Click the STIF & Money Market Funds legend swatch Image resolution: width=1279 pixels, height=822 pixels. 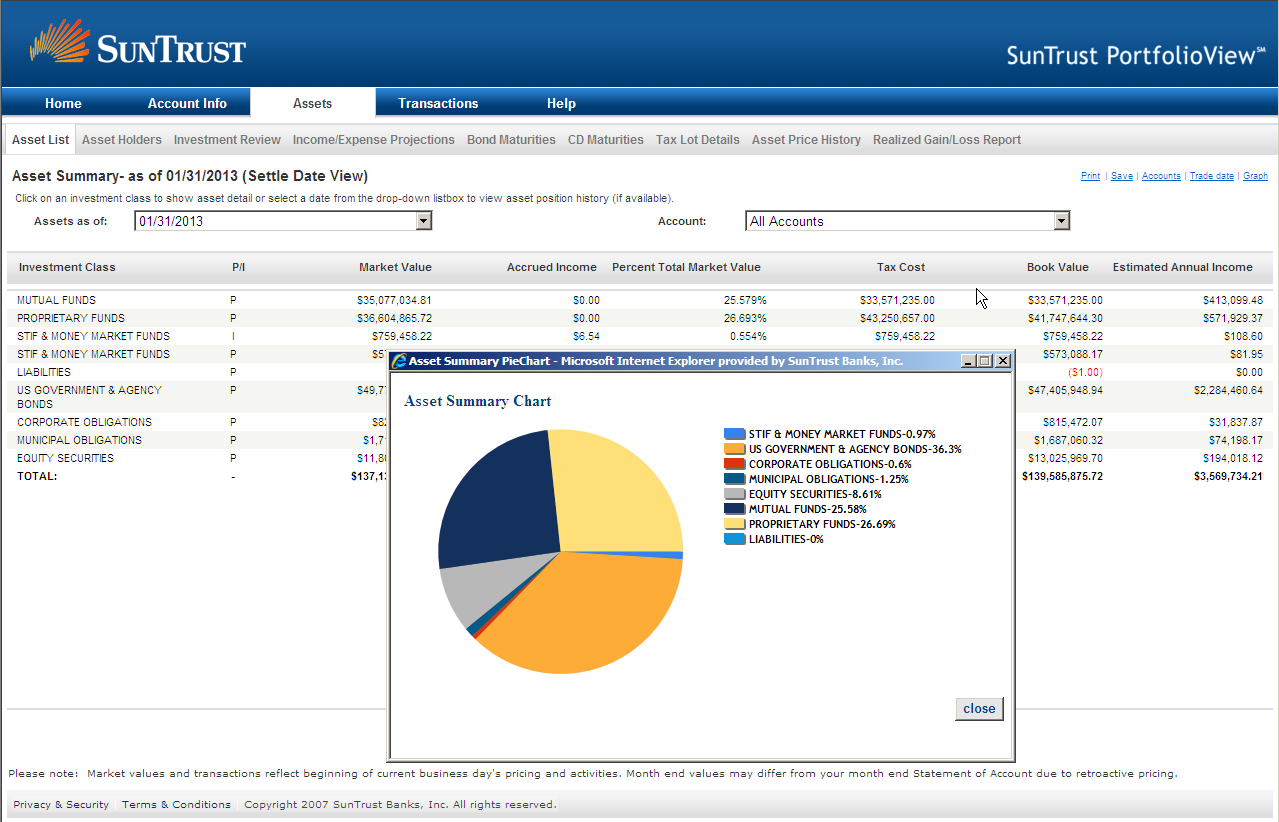(x=735, y=434)
